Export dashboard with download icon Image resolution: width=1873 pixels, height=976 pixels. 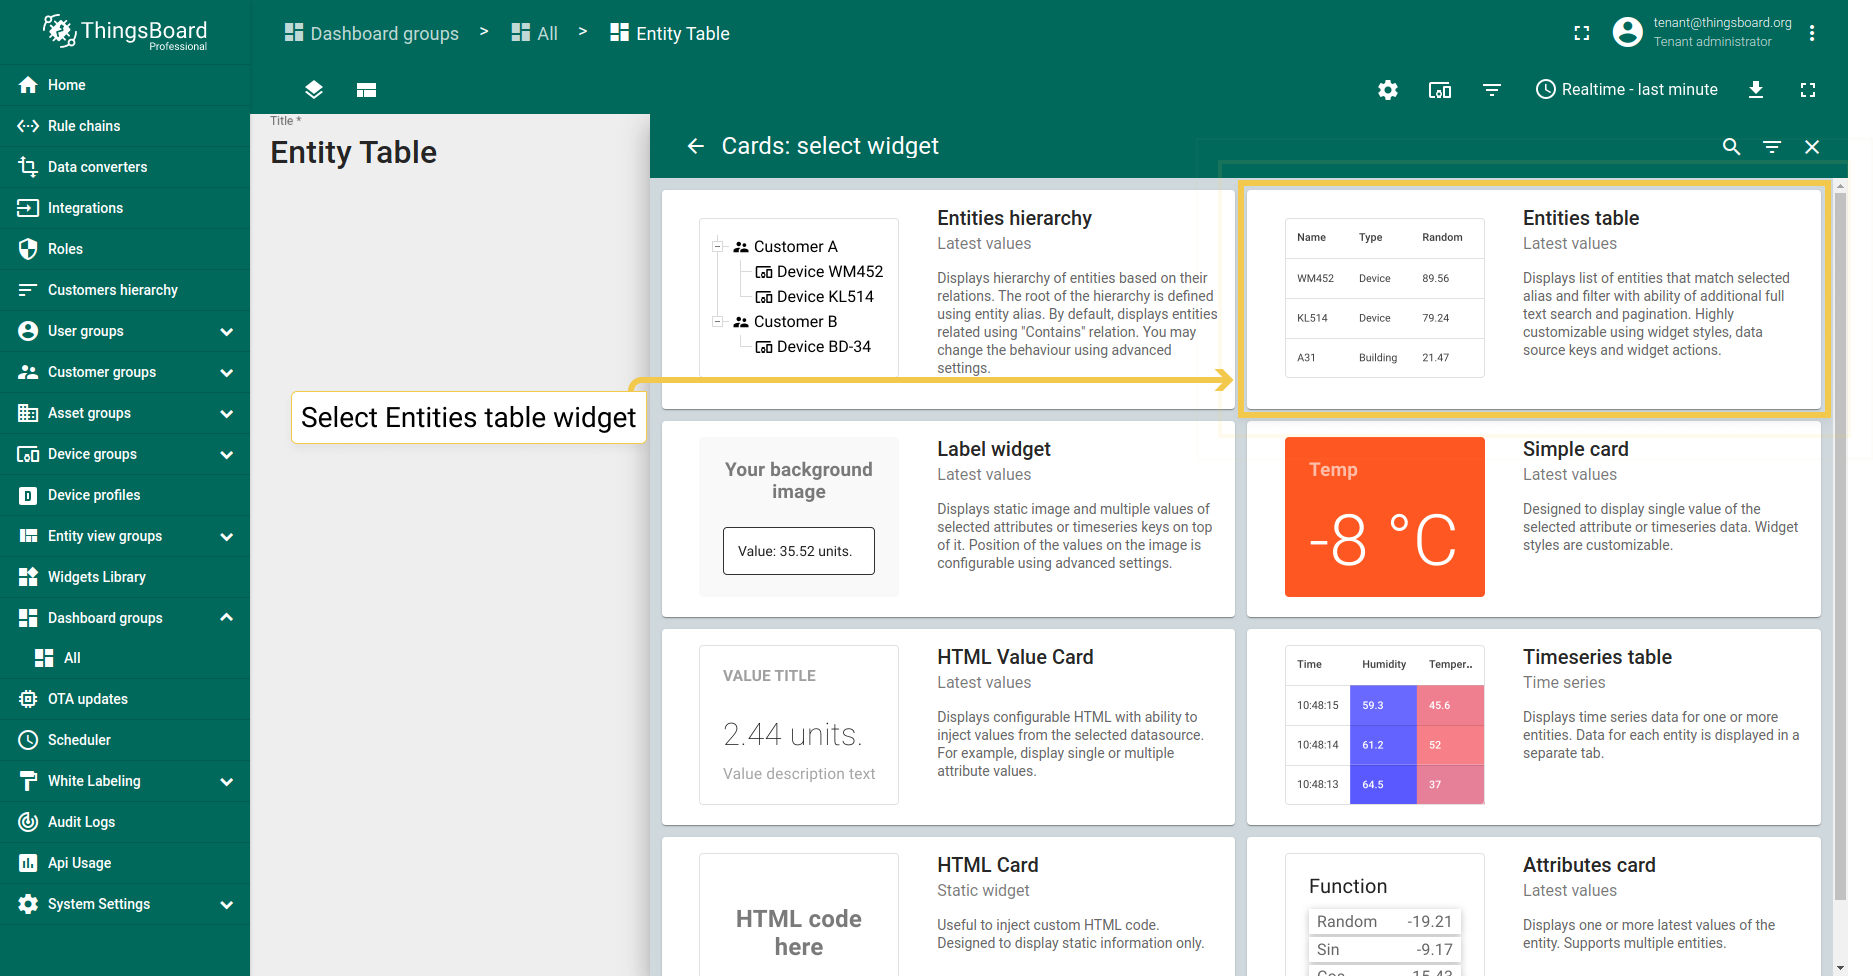(x=1756, y=90)
